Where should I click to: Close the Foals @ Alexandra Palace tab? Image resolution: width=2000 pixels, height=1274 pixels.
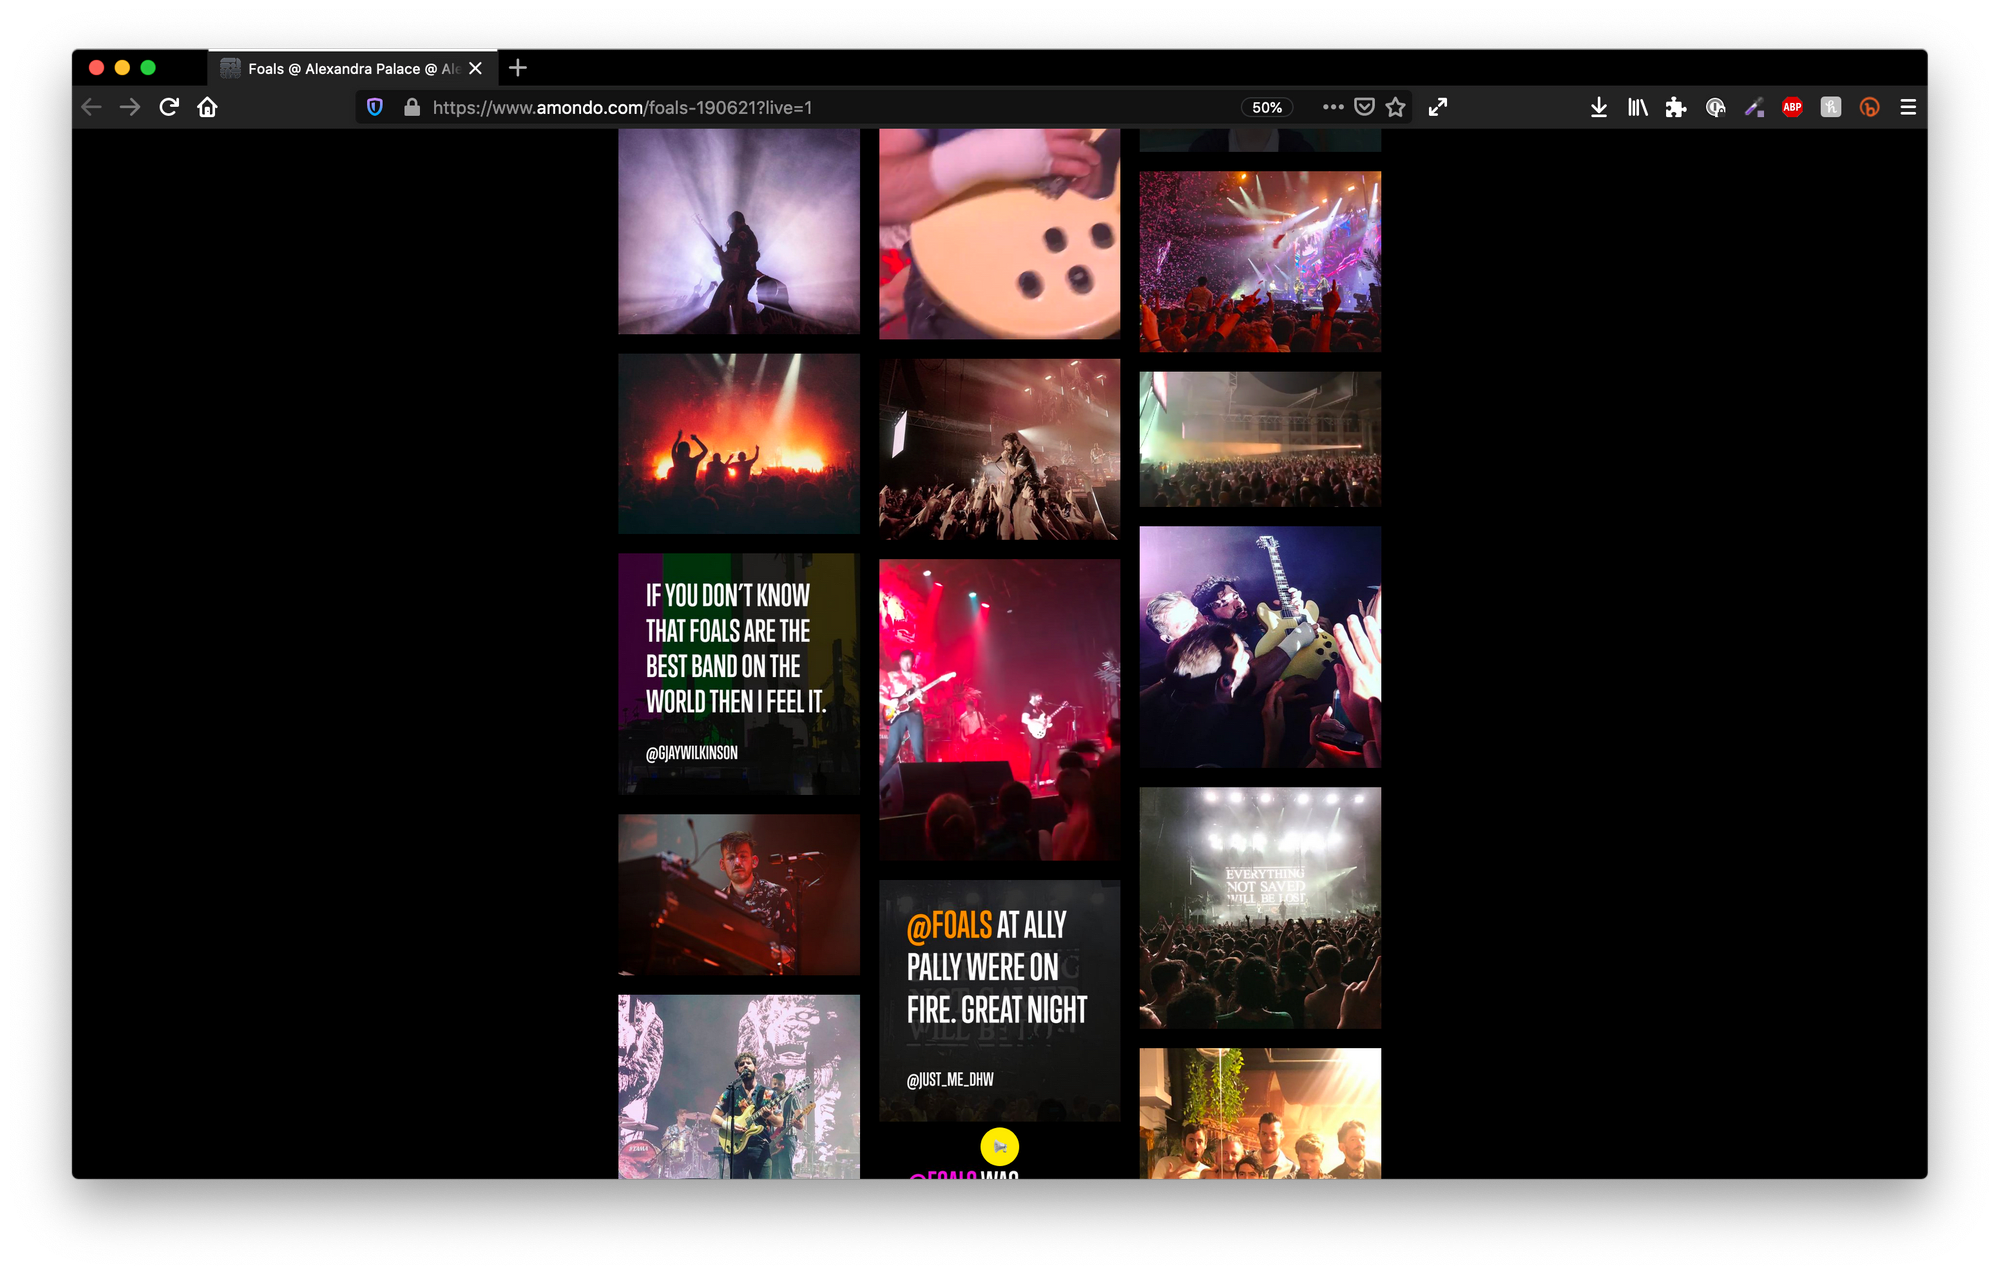point(476,68)
